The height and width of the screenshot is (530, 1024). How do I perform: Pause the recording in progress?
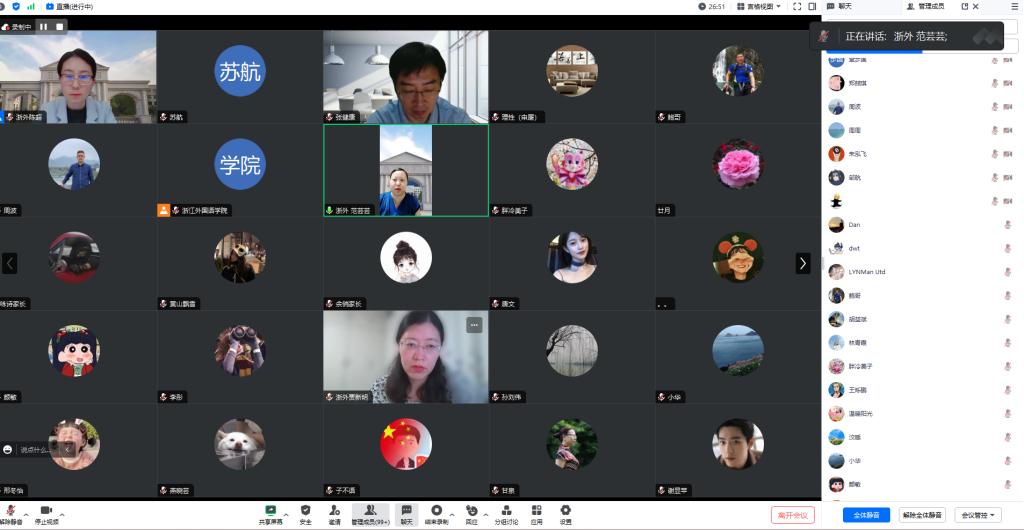pyautogui.click(x=44, y=27)
